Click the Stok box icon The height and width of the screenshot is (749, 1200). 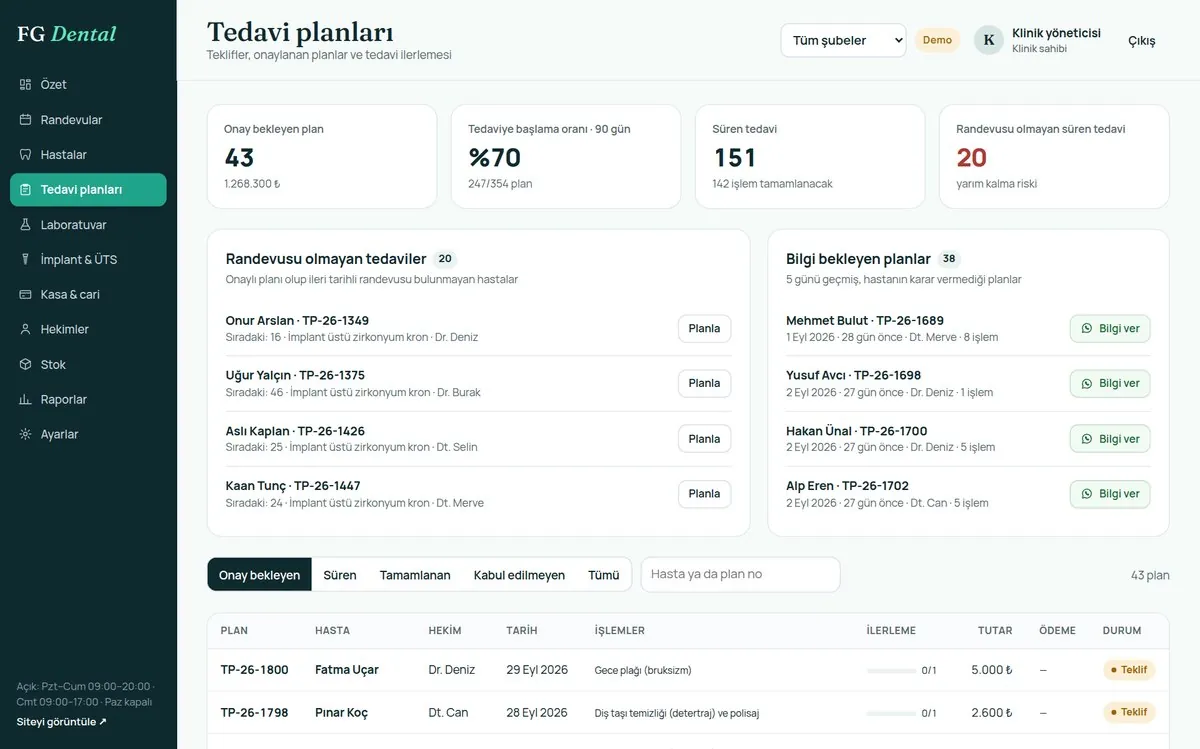point(26,364)
